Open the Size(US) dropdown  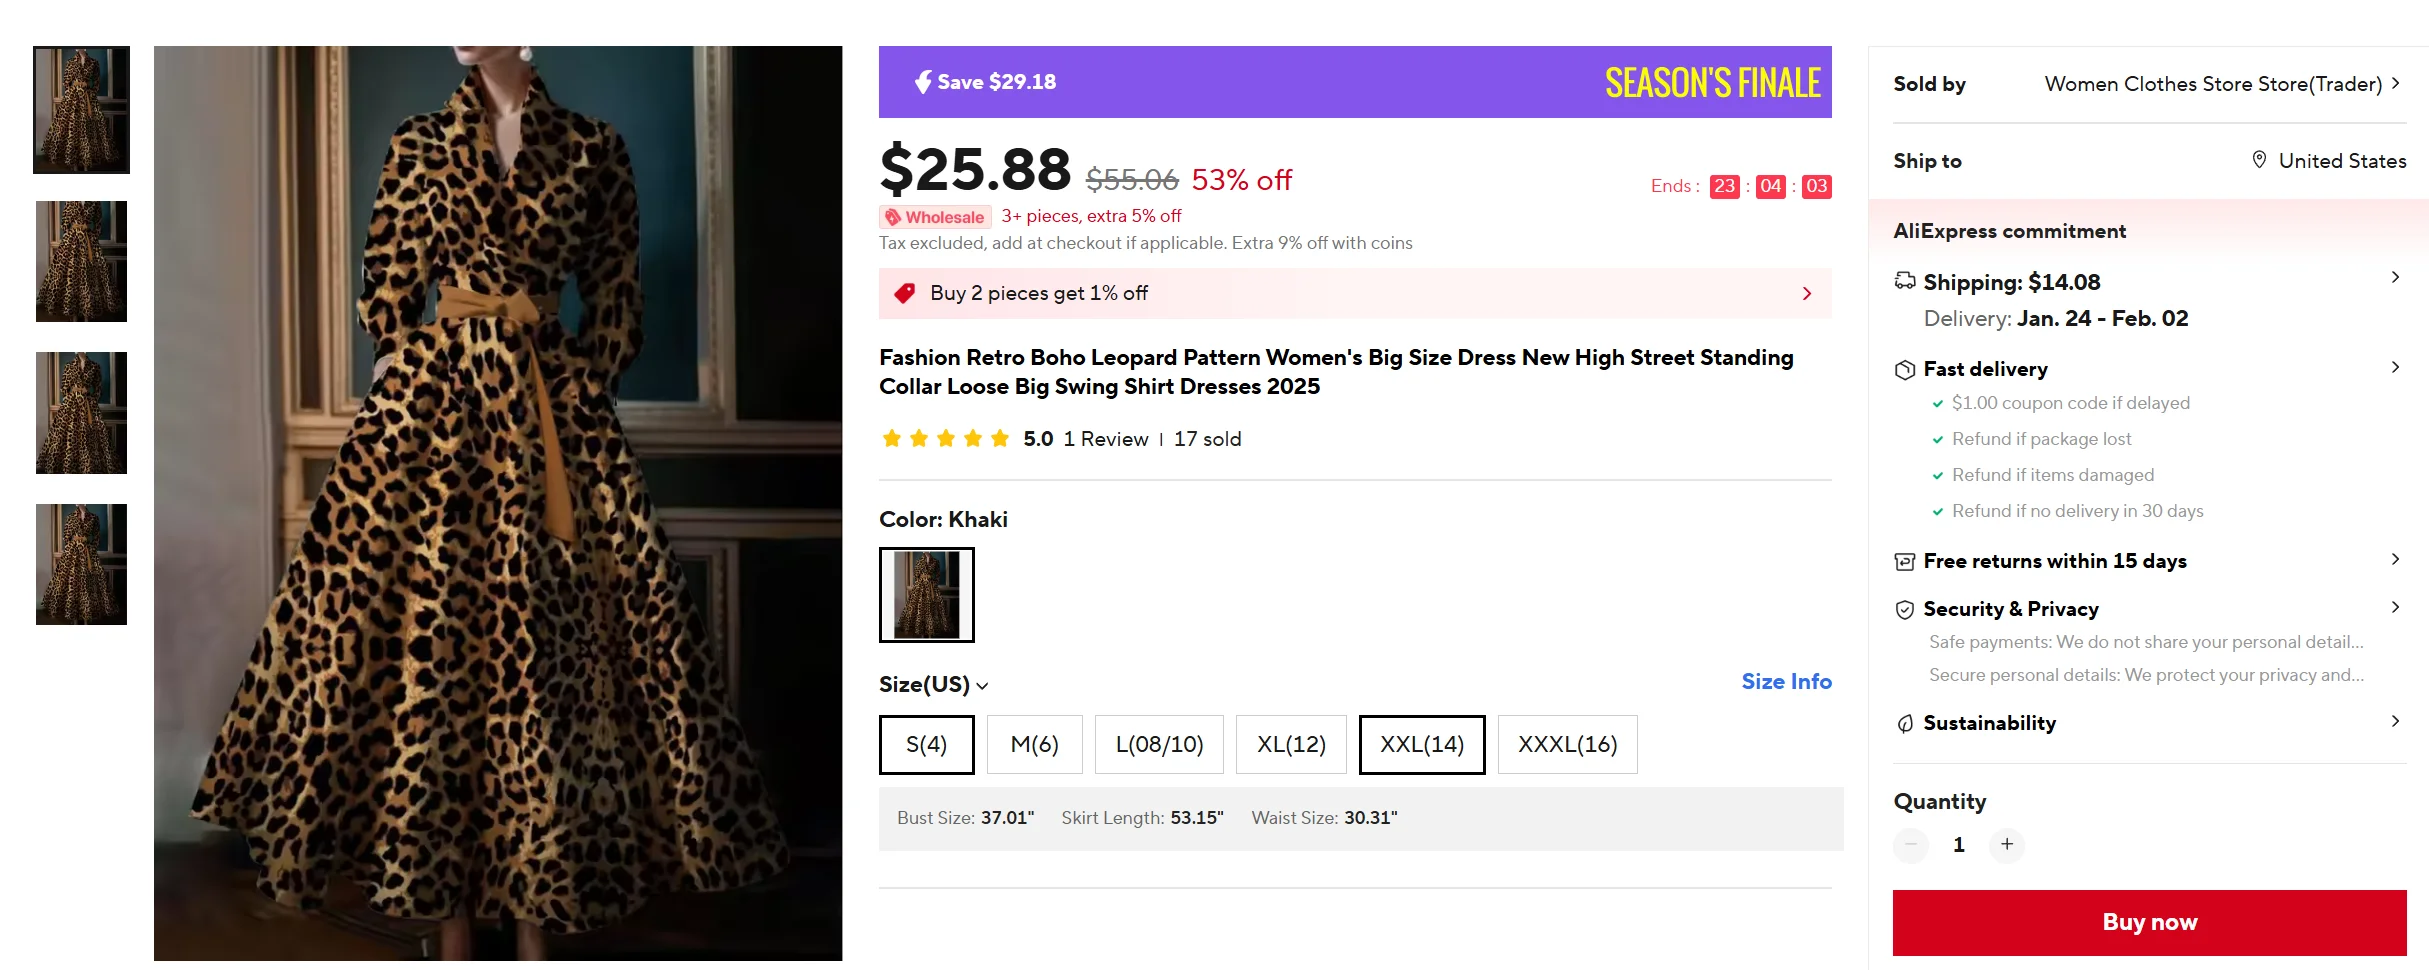[x=933, y=685]
